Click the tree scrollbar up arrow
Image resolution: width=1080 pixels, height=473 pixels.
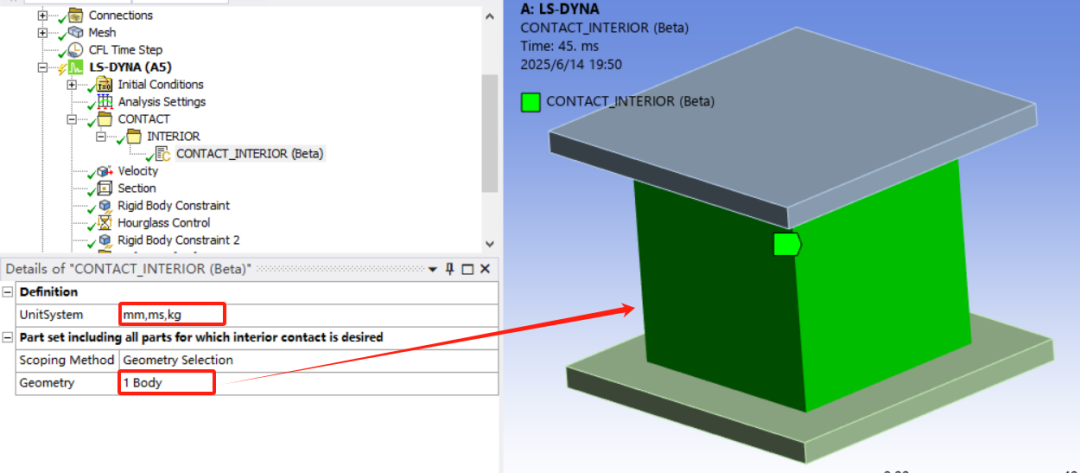(x=489, y=17)
